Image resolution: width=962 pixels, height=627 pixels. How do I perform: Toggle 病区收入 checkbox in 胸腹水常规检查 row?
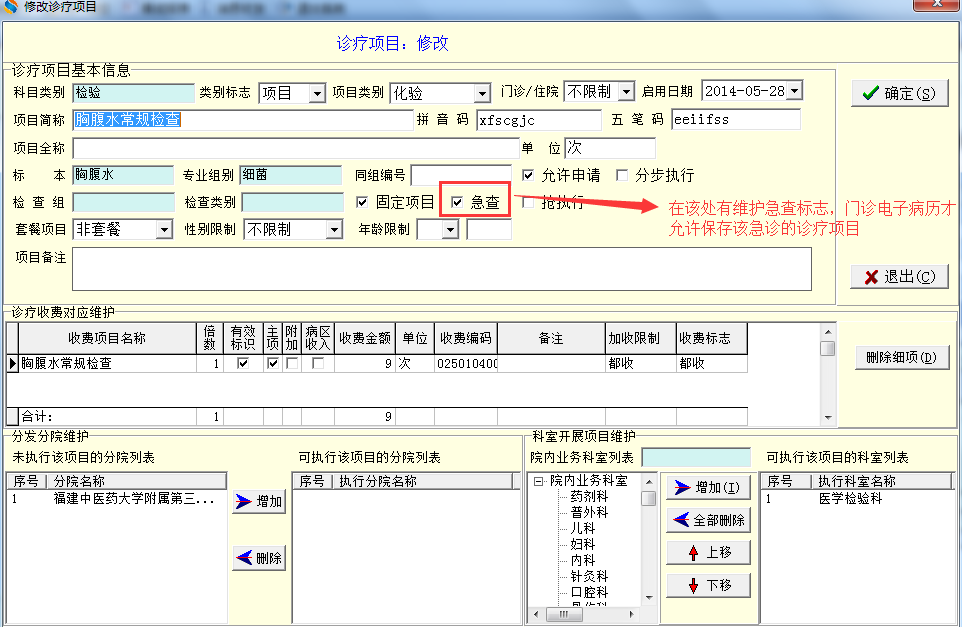point(318,363)
